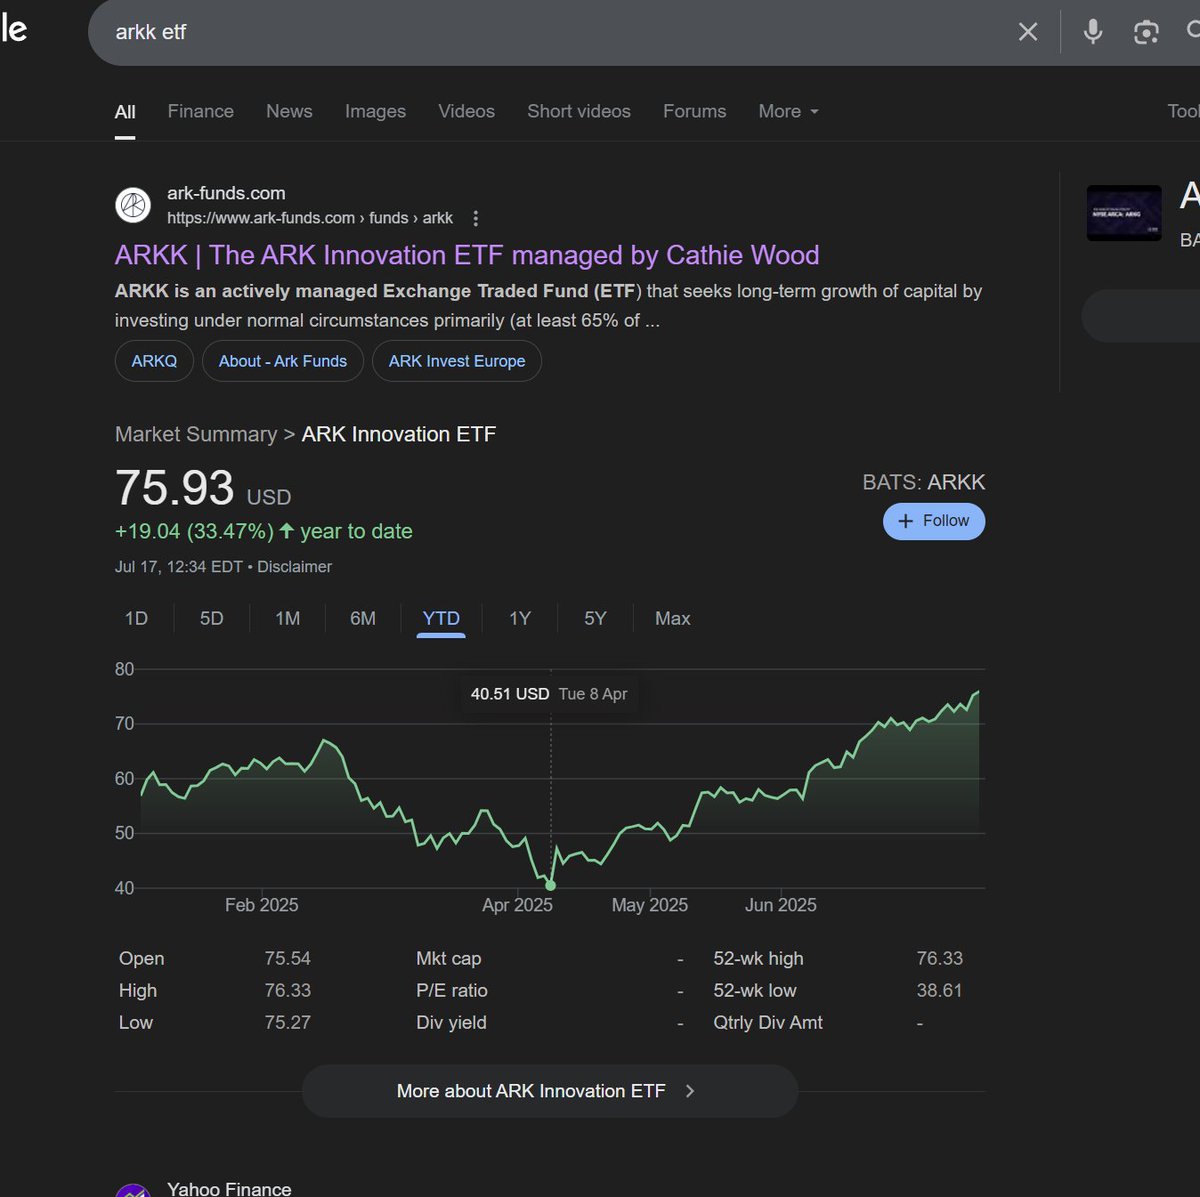Click the ark-funds.com site favicon
Viewport: 1200px width, 1197px height.
tap(133, 205)
